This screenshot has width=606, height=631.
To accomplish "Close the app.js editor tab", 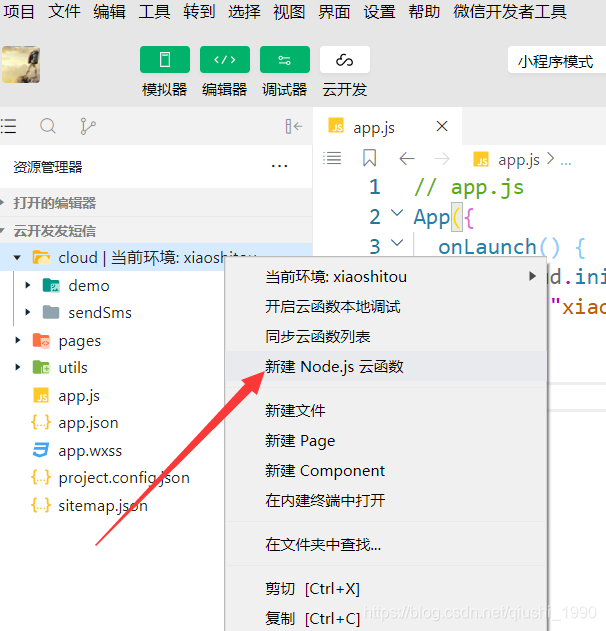I will pos(442,126).
